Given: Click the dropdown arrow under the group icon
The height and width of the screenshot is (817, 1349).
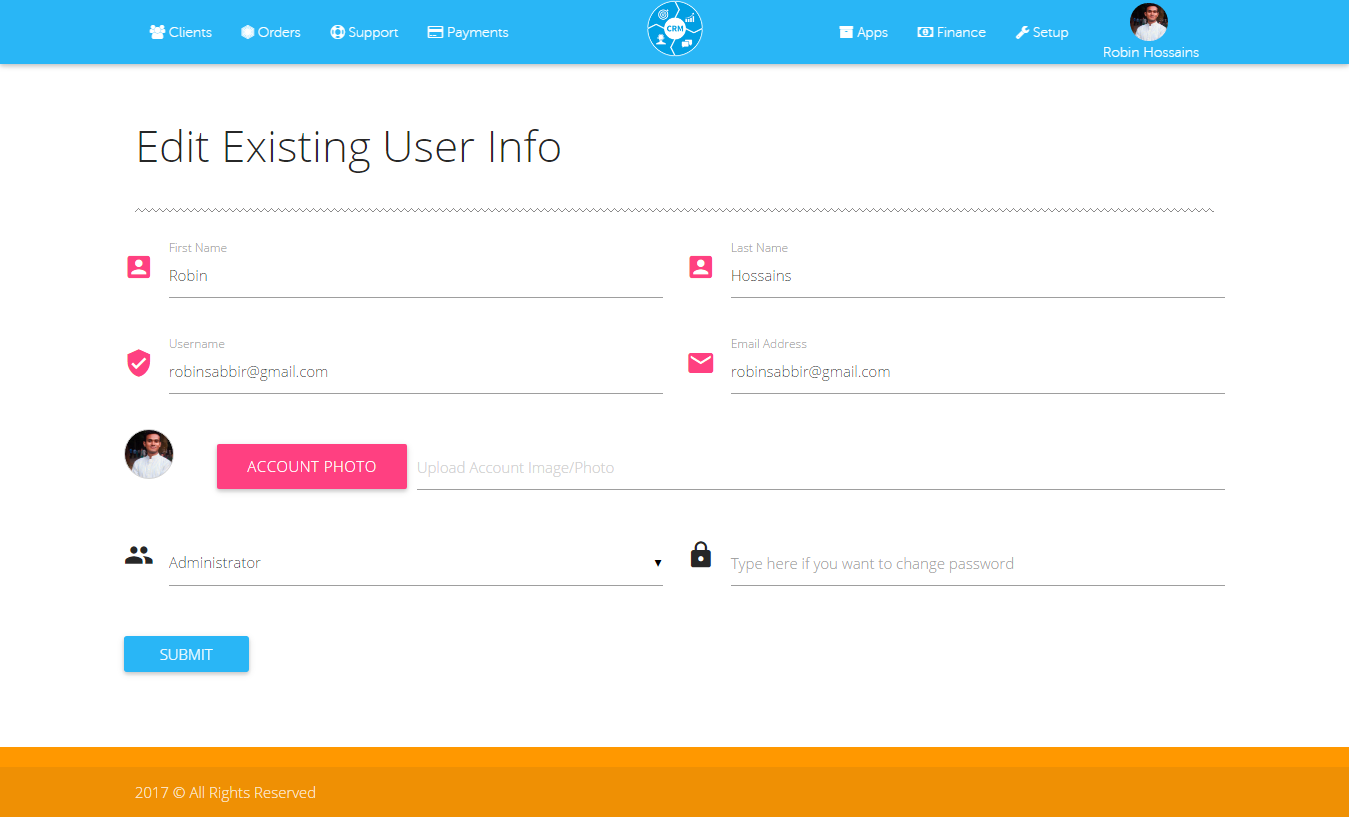Looking at the screenshot, I should (x=658, y=563).
